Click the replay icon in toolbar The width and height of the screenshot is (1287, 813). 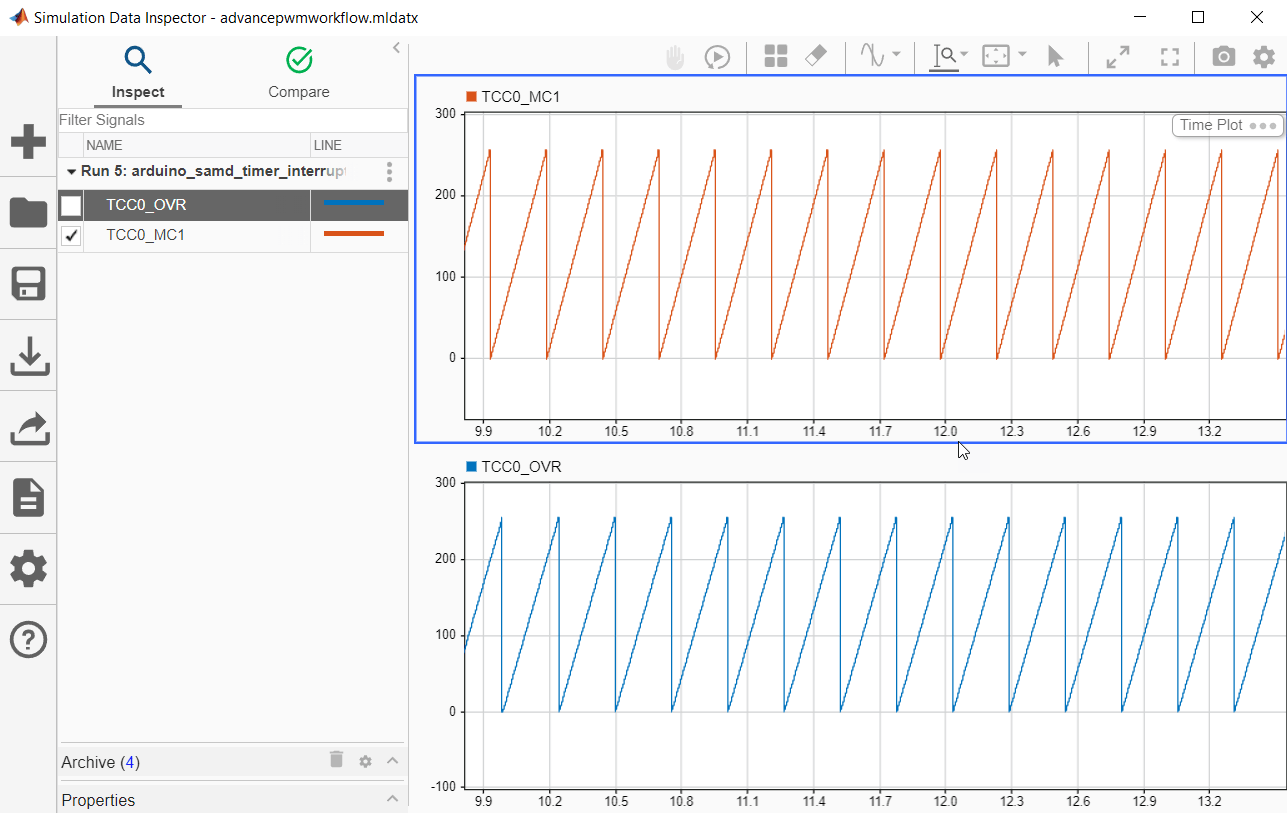tap(716, 57)
